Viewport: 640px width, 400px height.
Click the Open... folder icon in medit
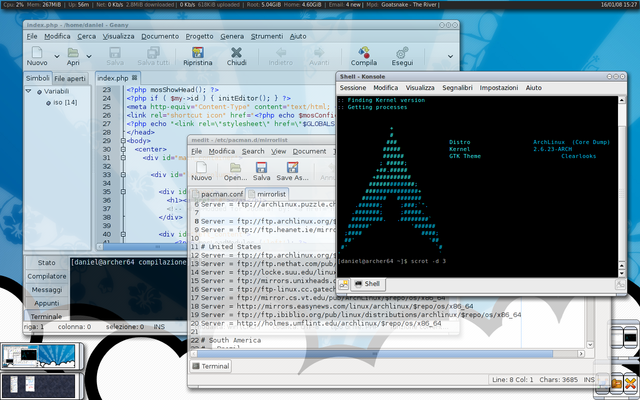click(x=235, y=167)
